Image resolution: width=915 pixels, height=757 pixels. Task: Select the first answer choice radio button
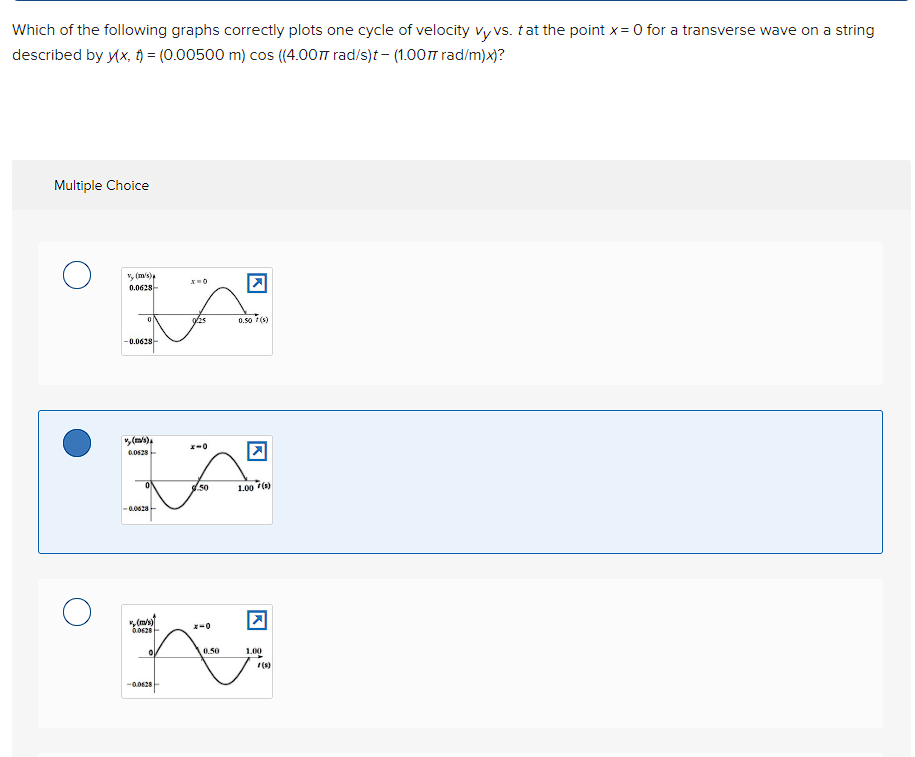pyautogui.click(x=77, y=274)
